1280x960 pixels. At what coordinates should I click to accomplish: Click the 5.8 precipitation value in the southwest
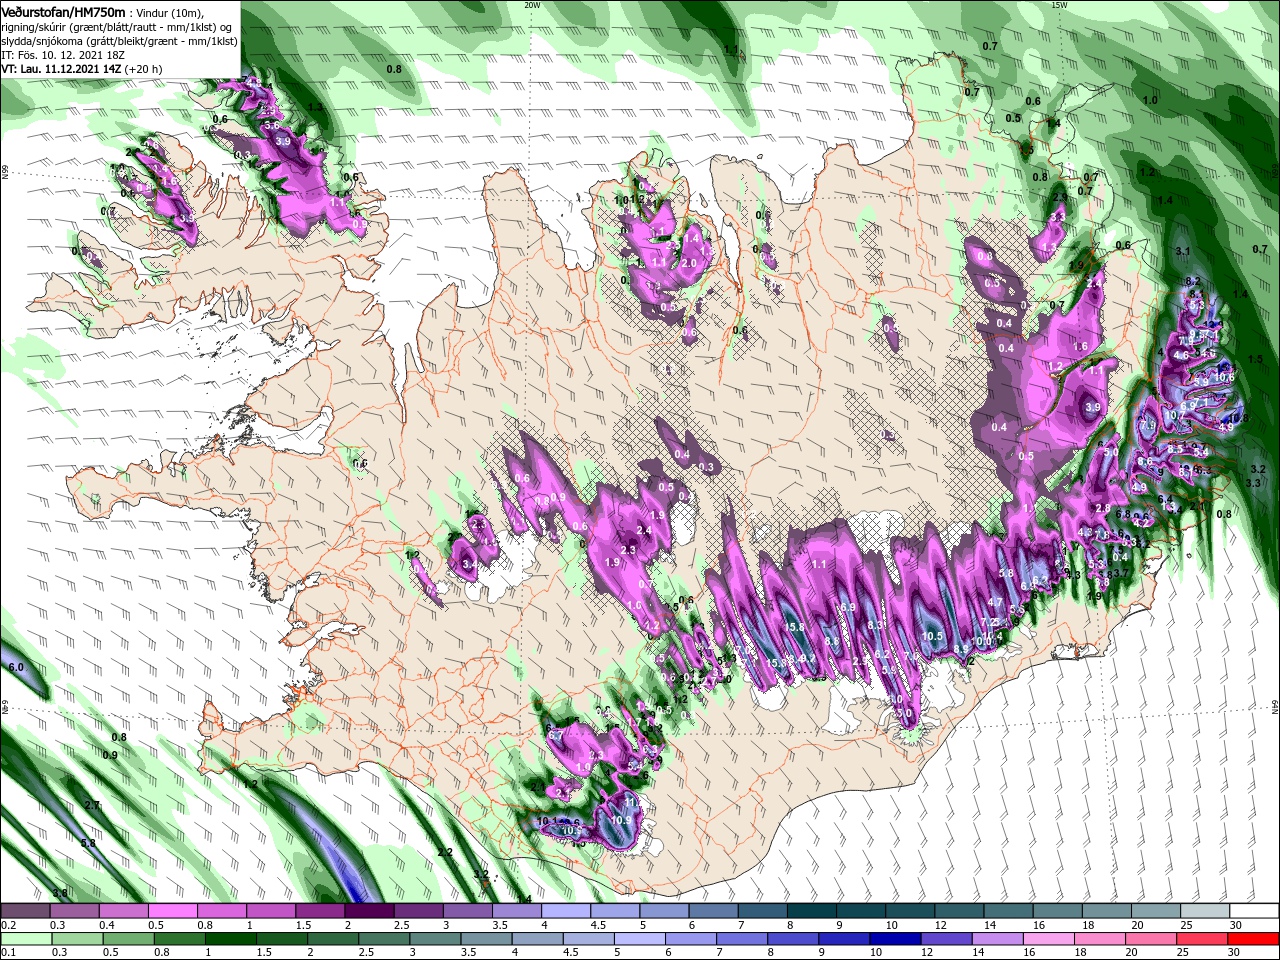click(x=88, y=843)
